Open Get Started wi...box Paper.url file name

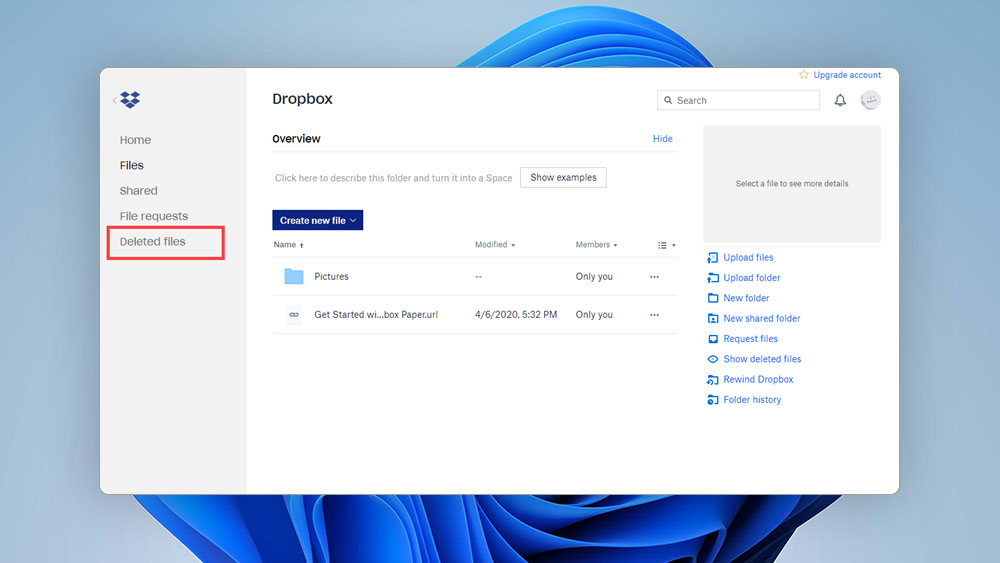(x=376, y=315)
